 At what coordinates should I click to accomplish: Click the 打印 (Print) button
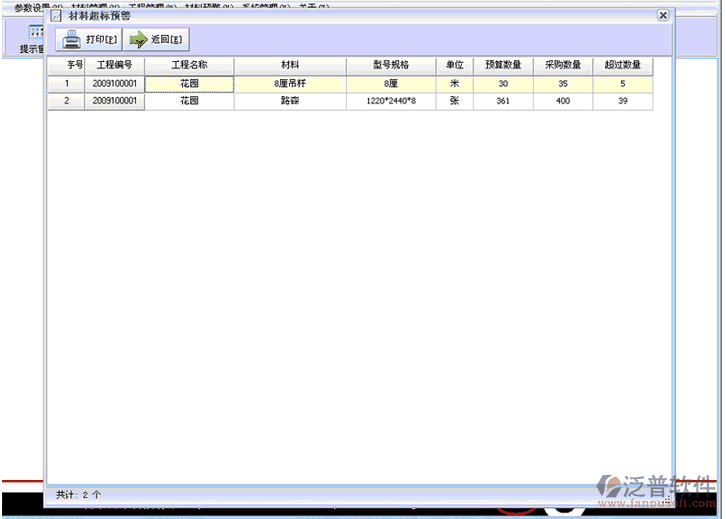pos(88,40)
